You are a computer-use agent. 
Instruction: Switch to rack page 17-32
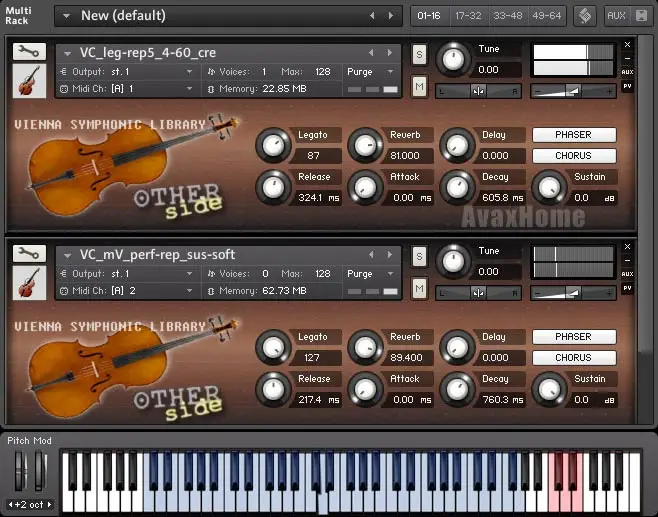point(468,16)
